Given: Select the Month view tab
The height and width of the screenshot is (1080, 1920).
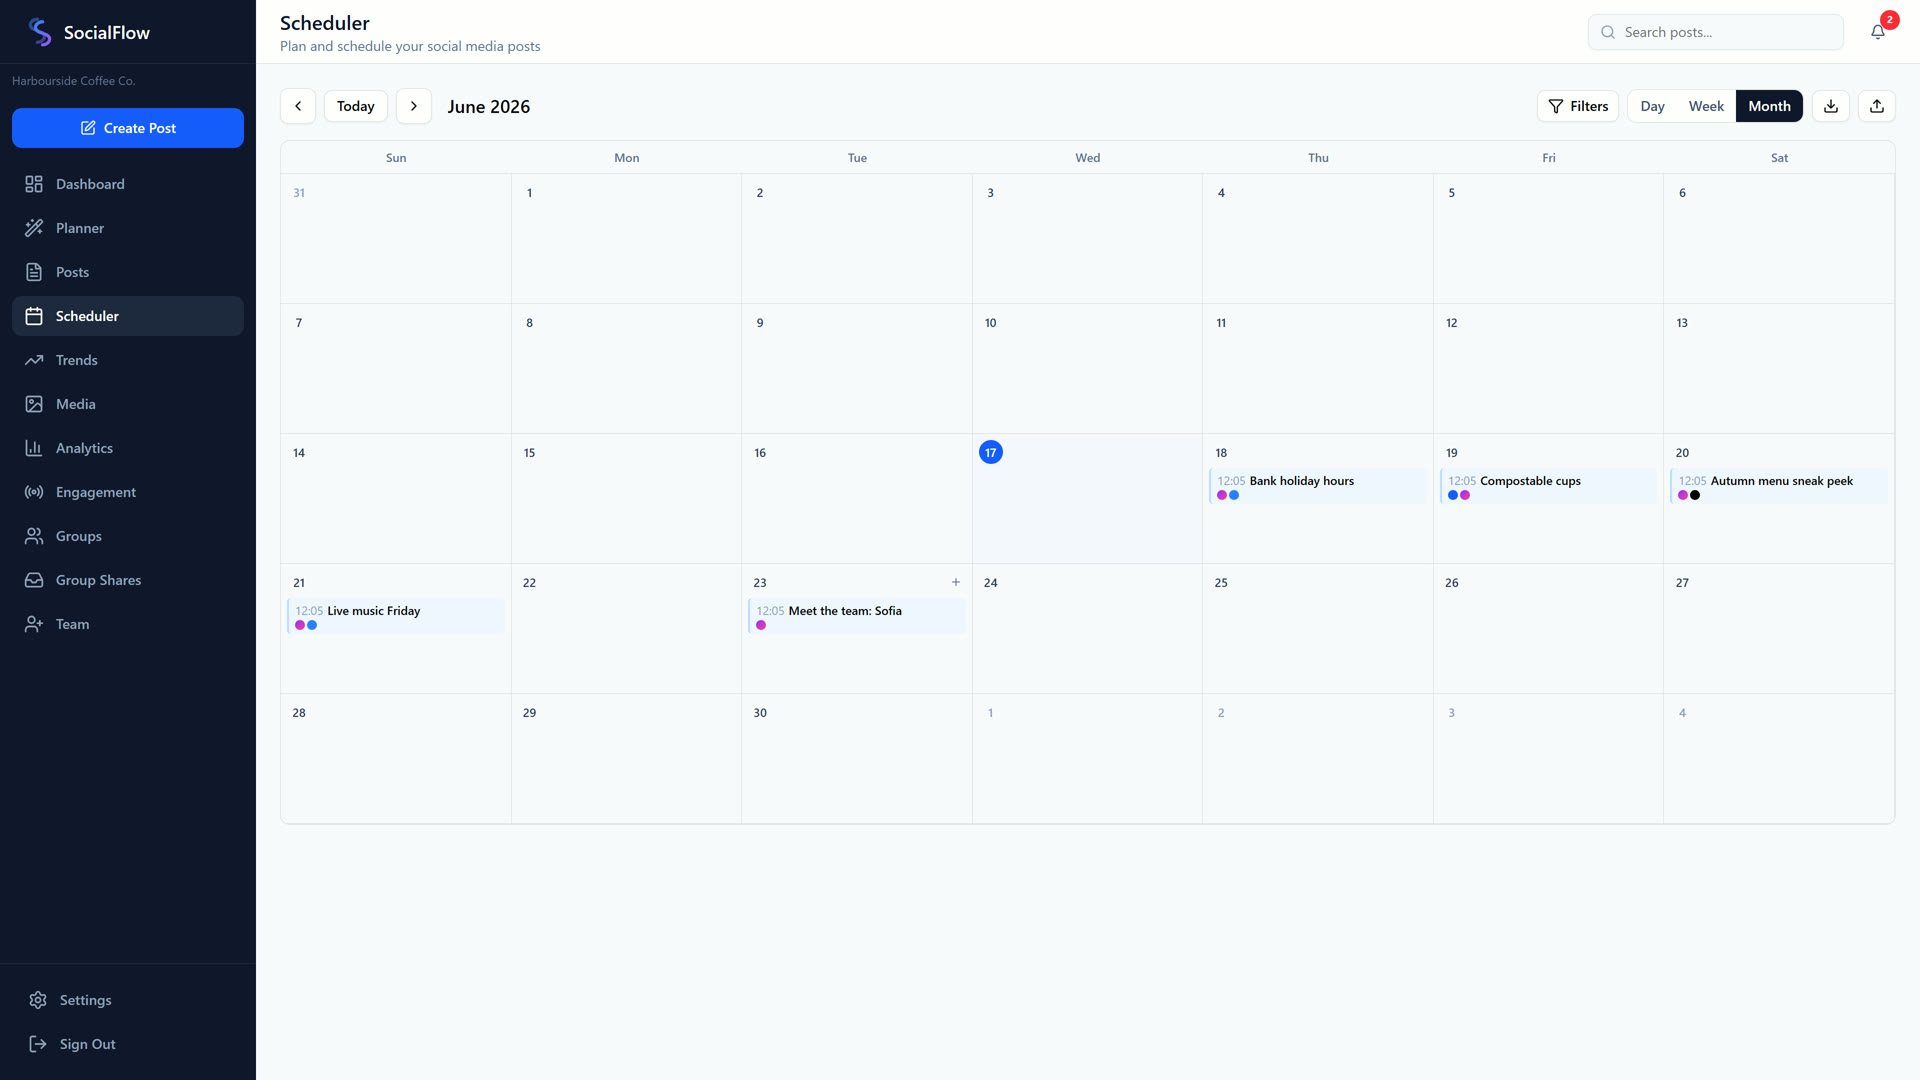Looking at the screenshot, I should (x=1769, y=106).
